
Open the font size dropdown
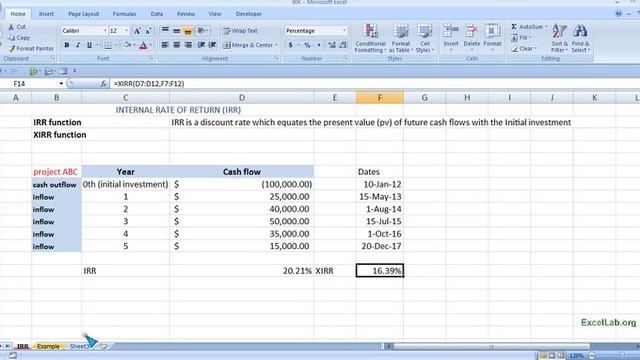tap(126, 31)
